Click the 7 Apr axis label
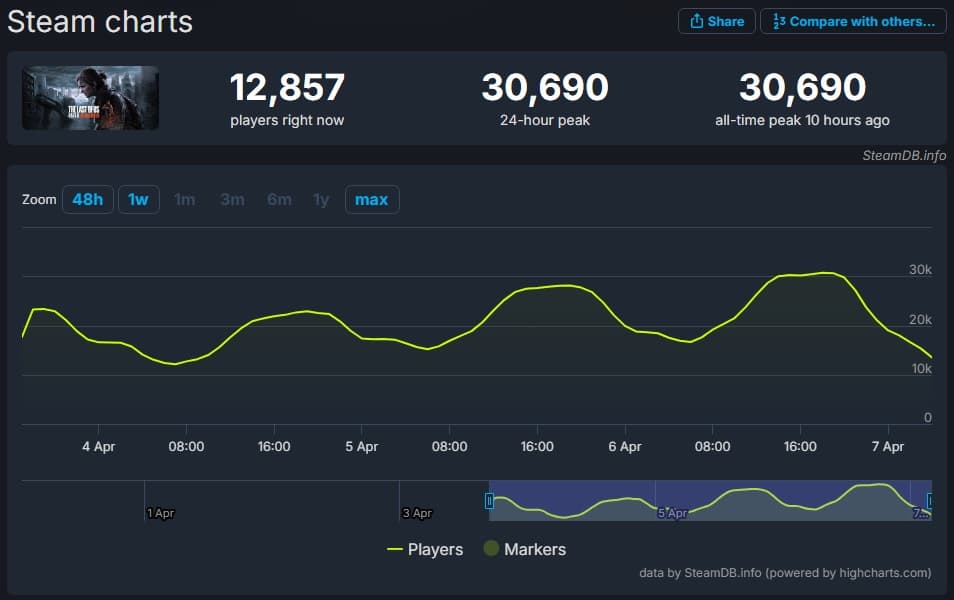This screenshot has height=600, width=954. [x=888, y=447]
